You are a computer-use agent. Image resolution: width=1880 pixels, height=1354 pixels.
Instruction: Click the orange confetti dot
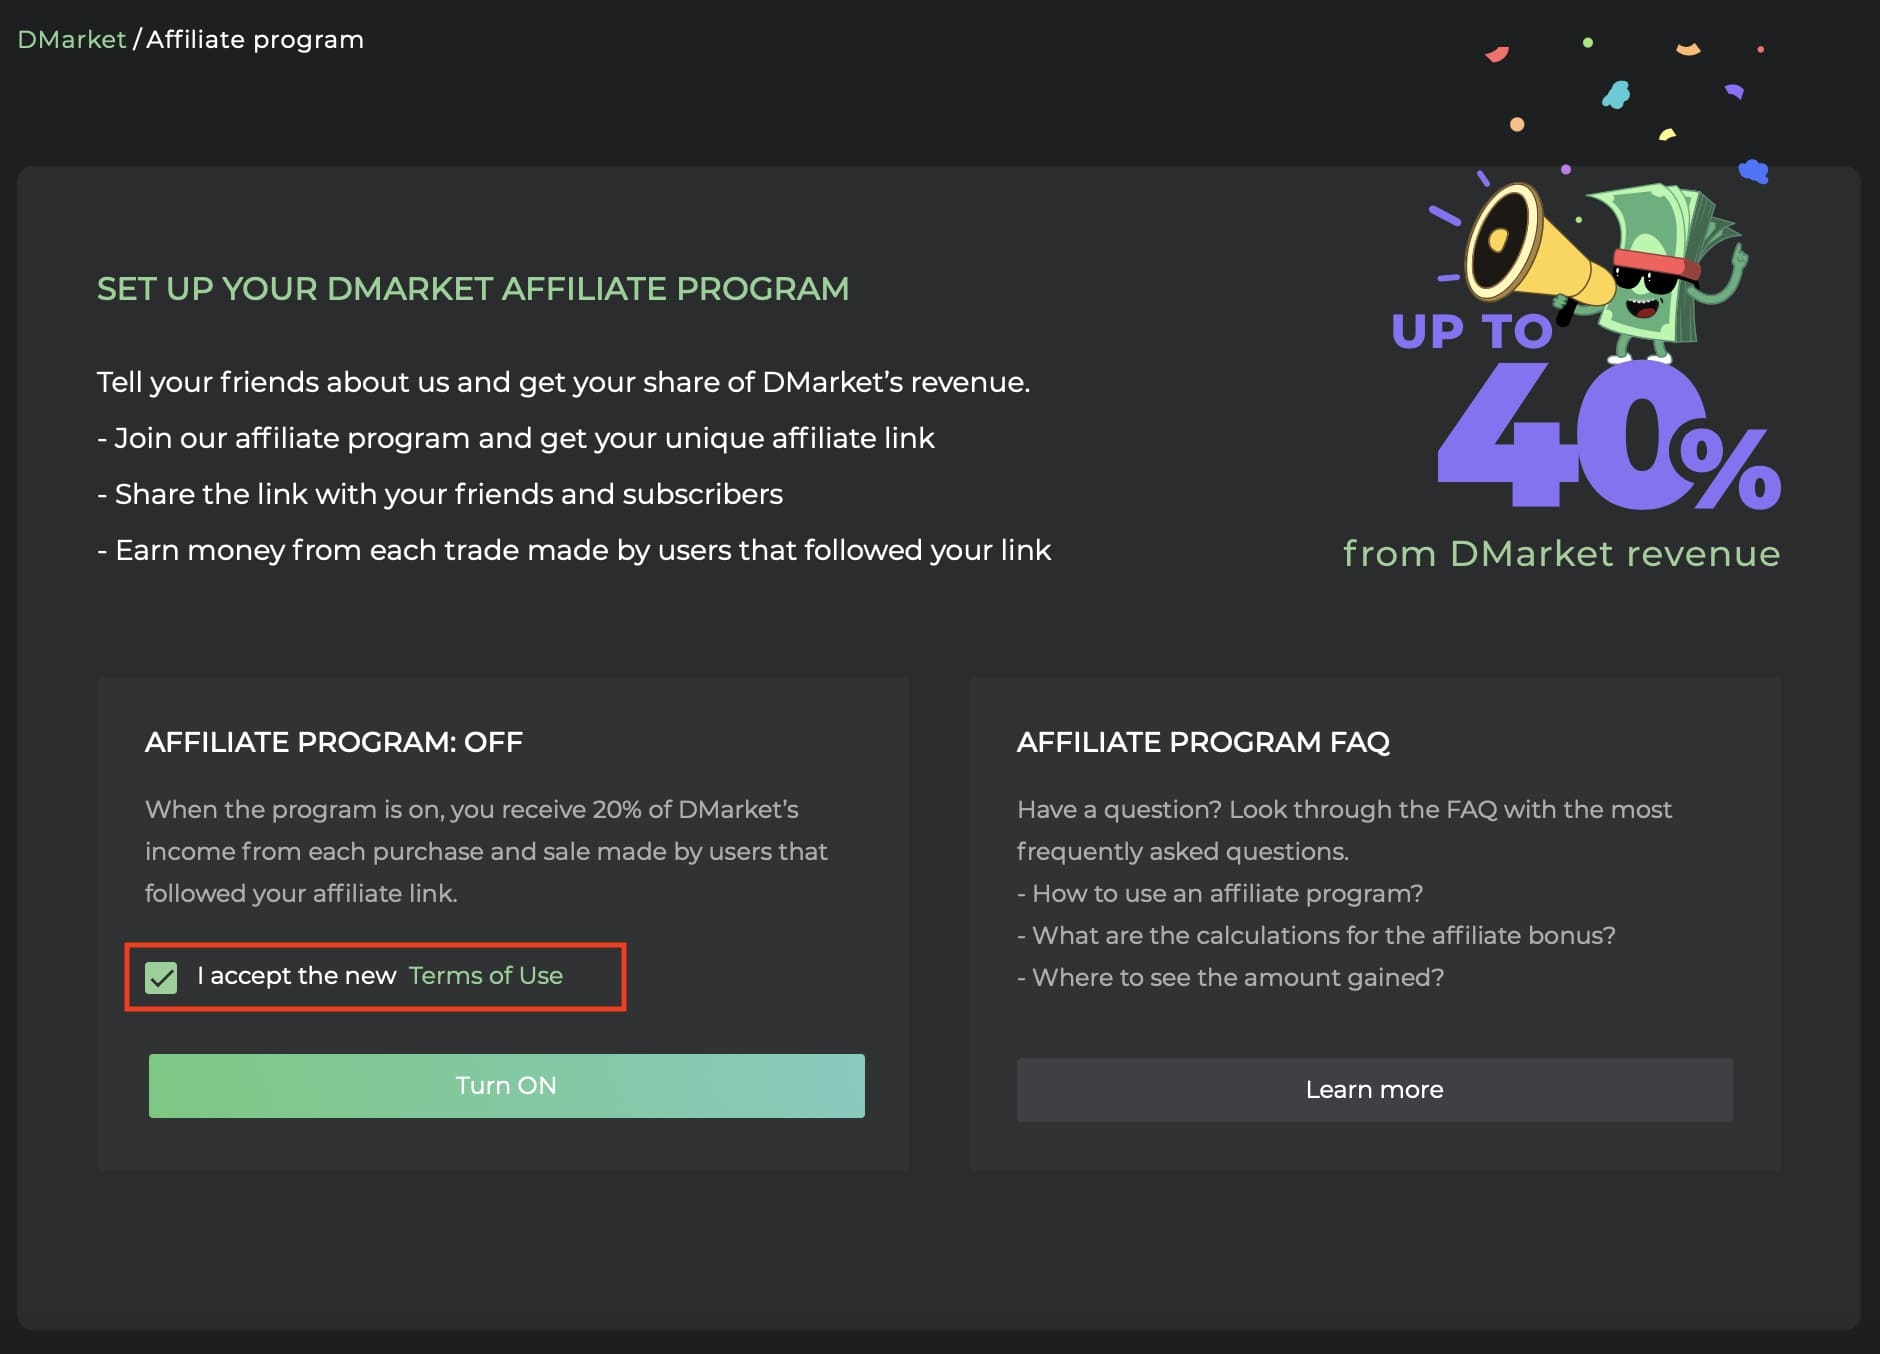click(1517, 124)
